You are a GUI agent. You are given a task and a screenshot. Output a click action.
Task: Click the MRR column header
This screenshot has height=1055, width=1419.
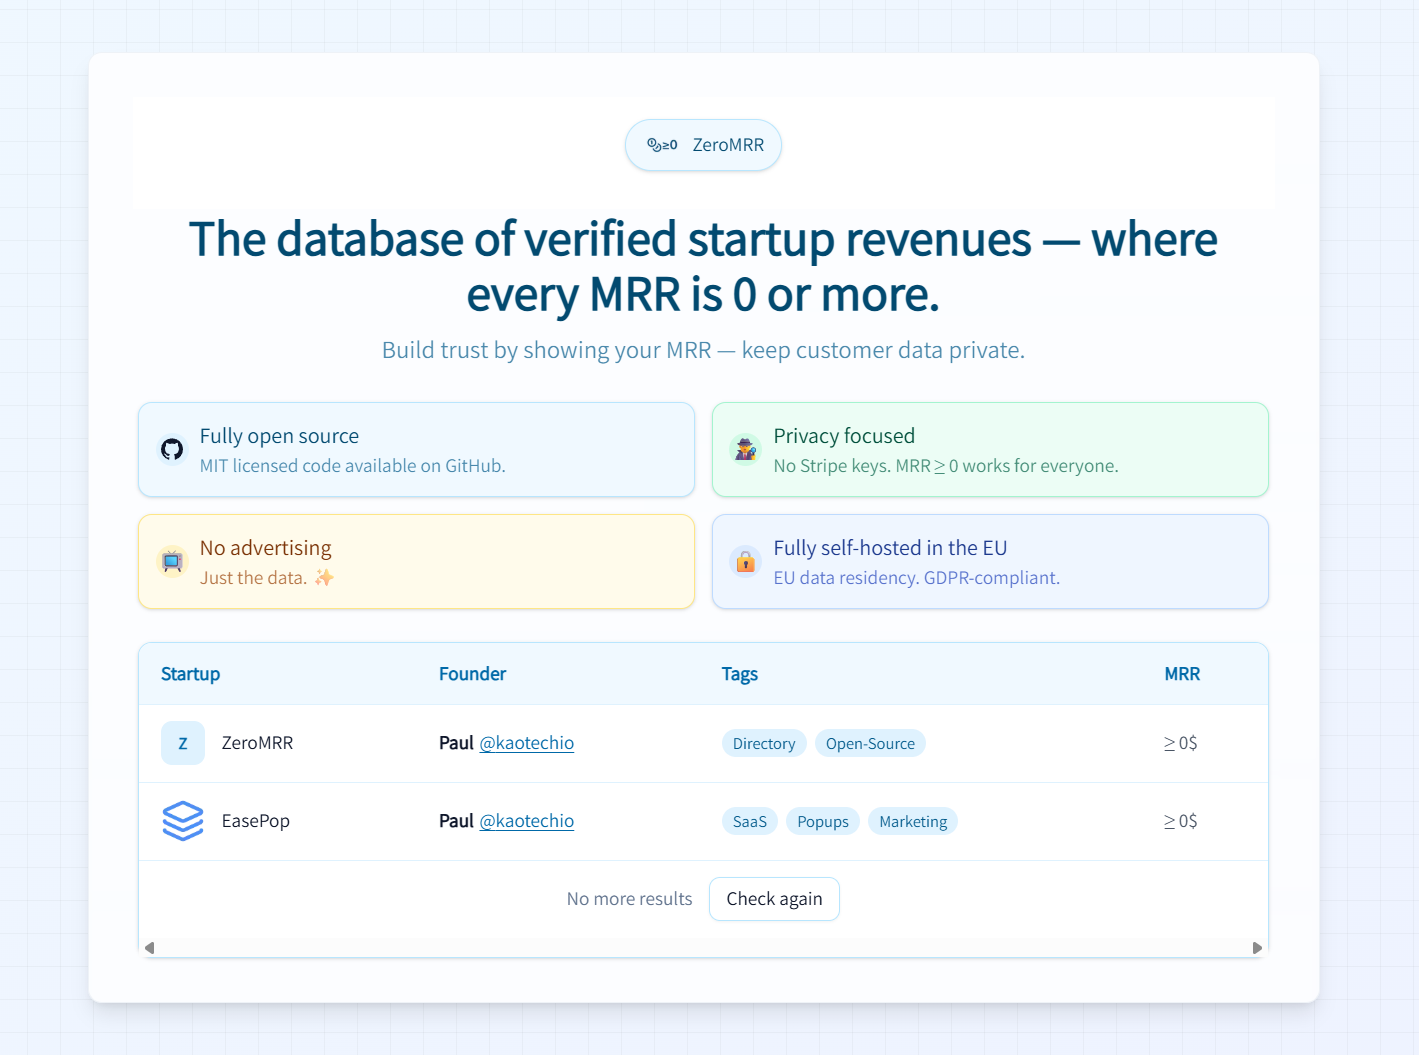click(x=1181, y=674)
